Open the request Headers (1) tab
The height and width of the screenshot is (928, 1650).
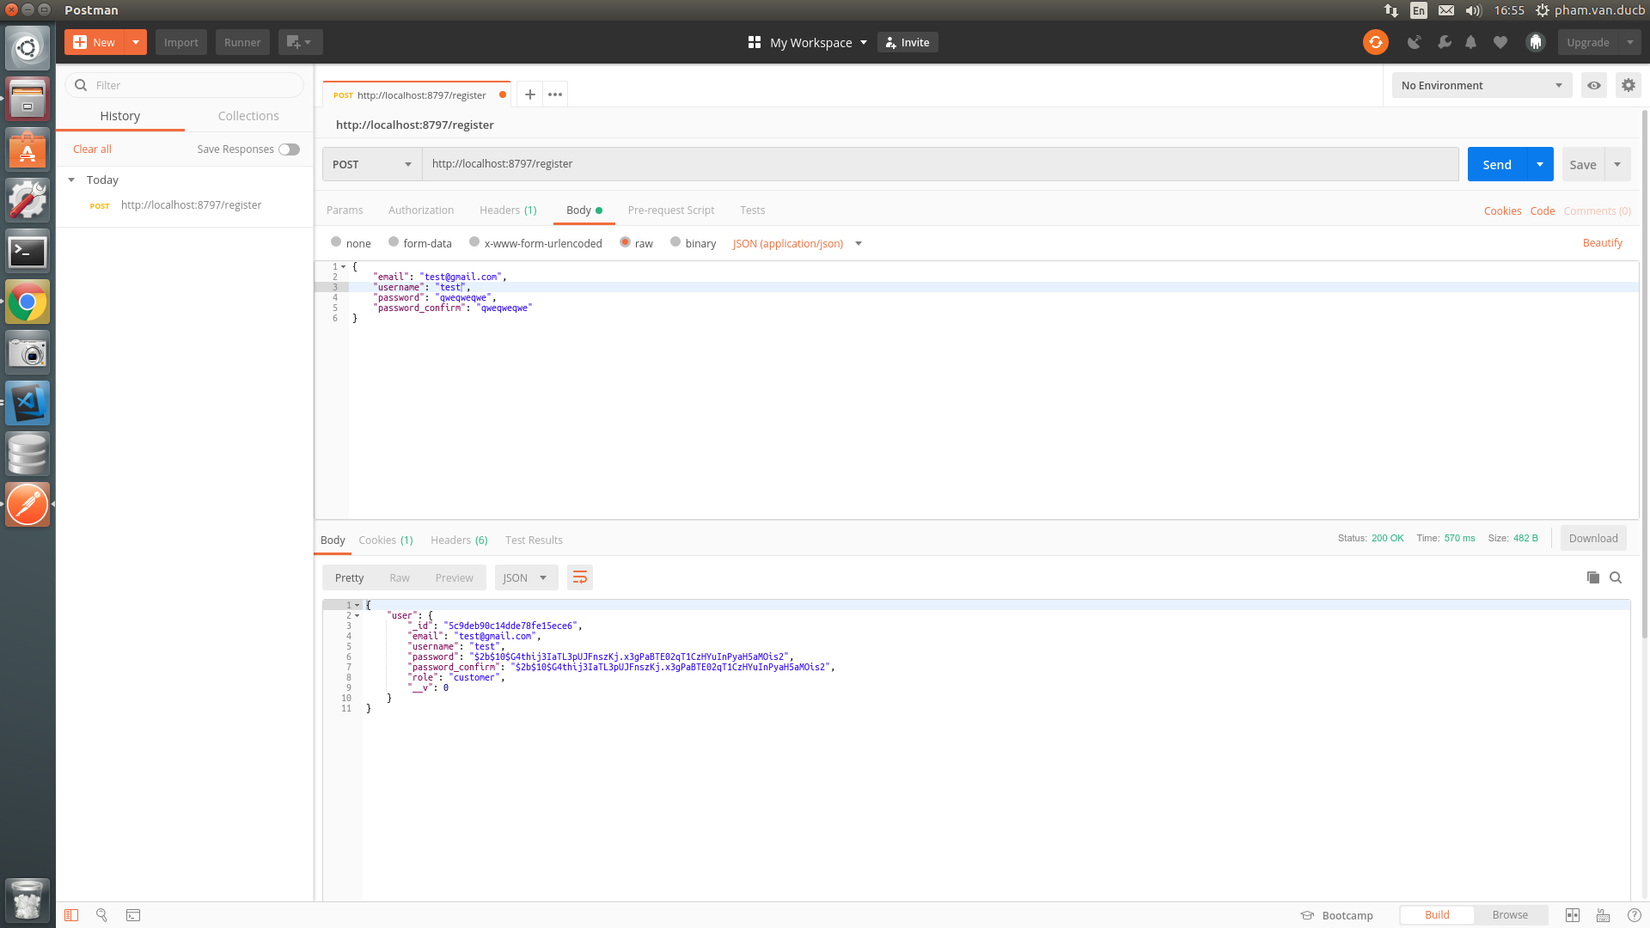(508, 210)
